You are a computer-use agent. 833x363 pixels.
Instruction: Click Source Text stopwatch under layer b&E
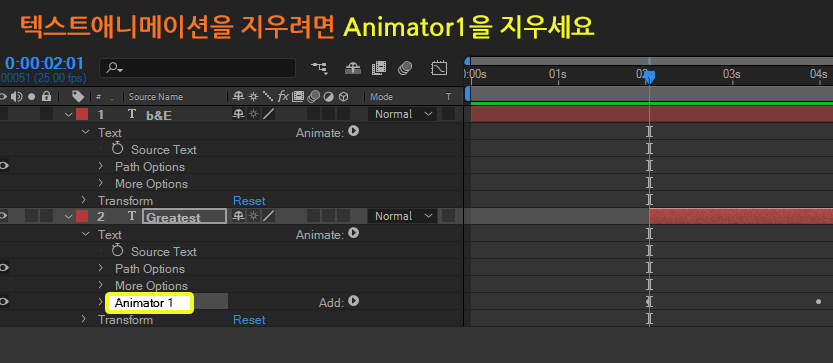click(117, 149)
